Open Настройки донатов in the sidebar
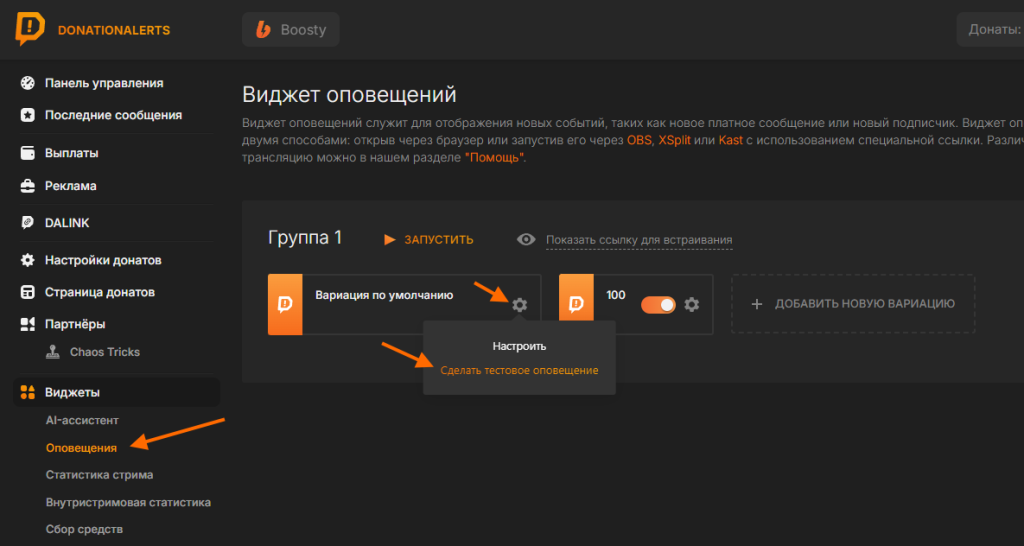This screenshot has width=1024, height=546. [103, 260]
